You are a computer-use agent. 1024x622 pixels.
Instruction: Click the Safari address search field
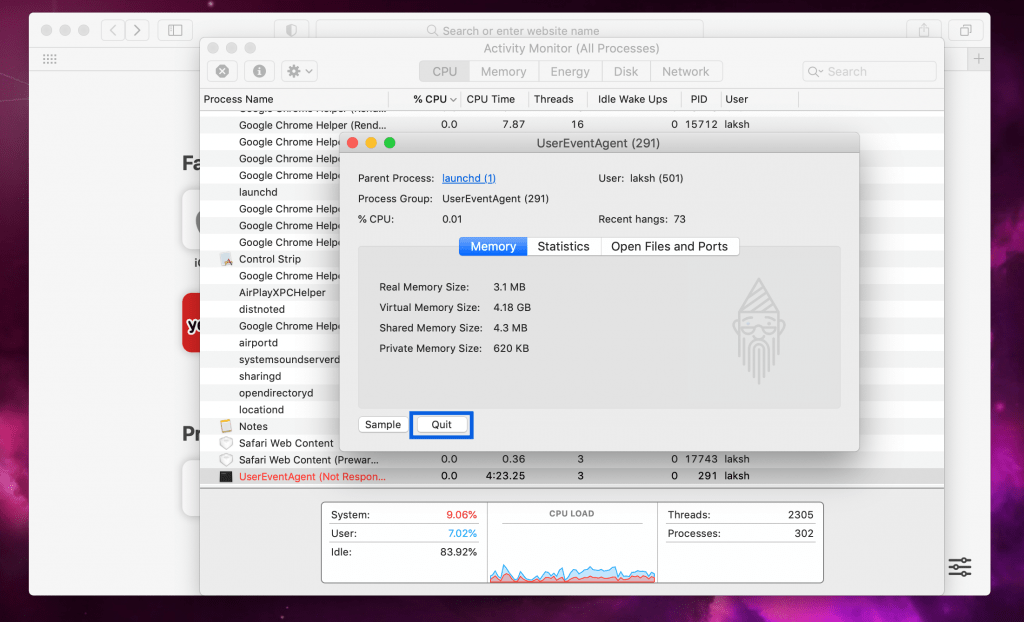pyautogui.click(x=510, y=30)
